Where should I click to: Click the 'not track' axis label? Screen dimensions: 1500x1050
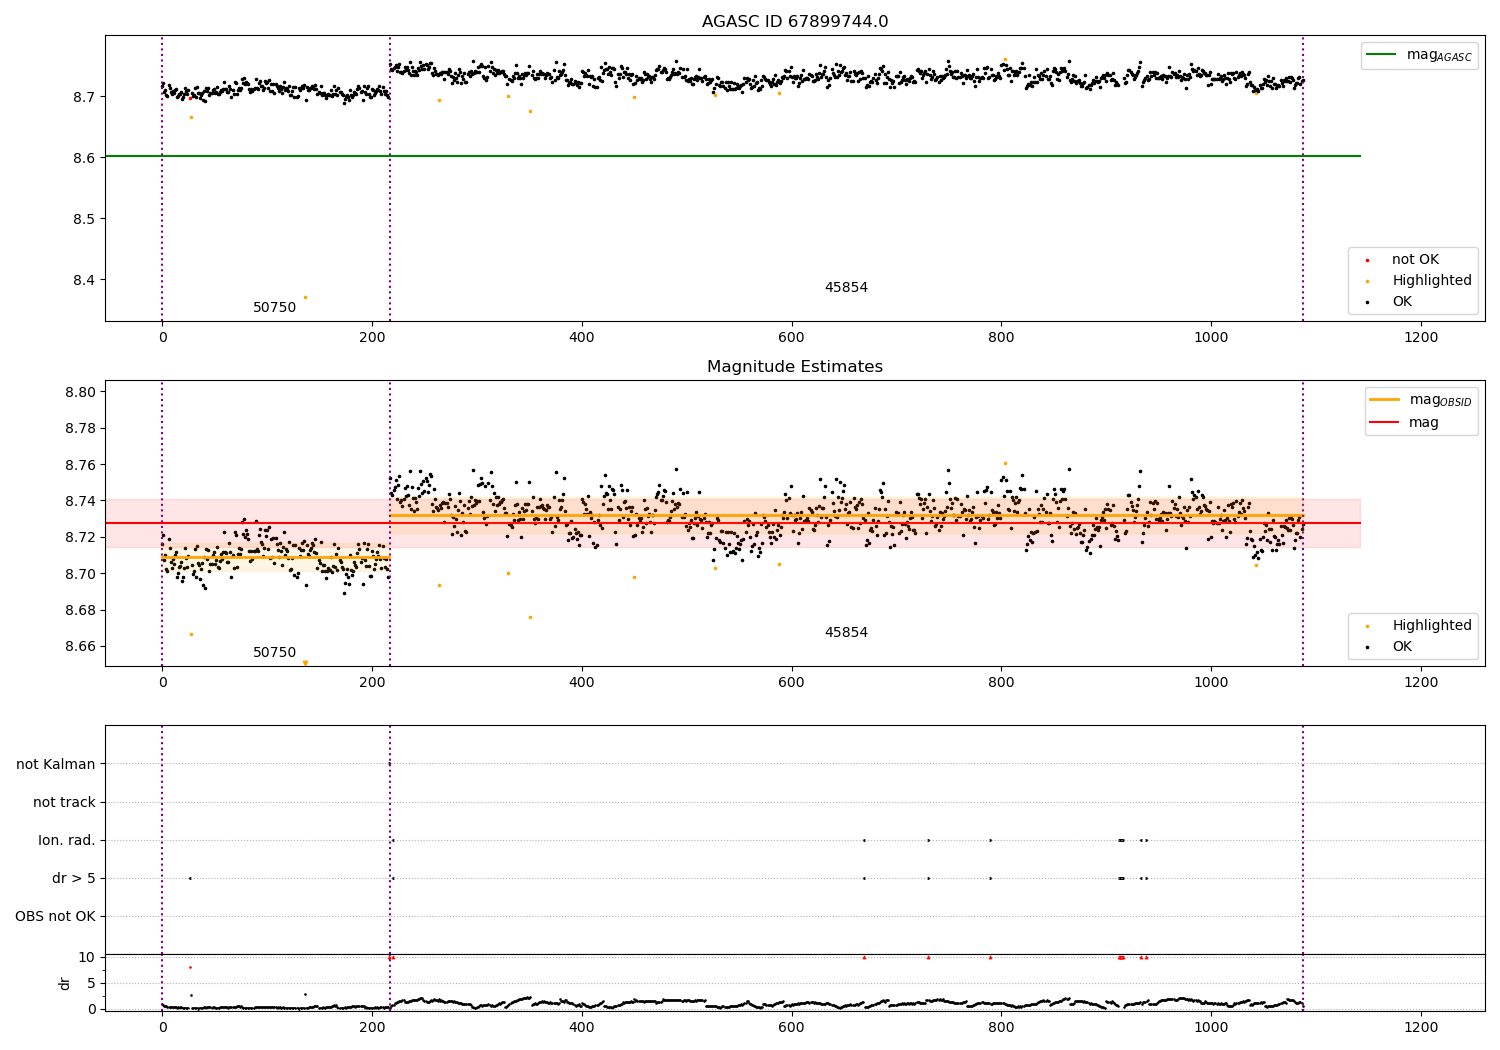coord(64,803)
